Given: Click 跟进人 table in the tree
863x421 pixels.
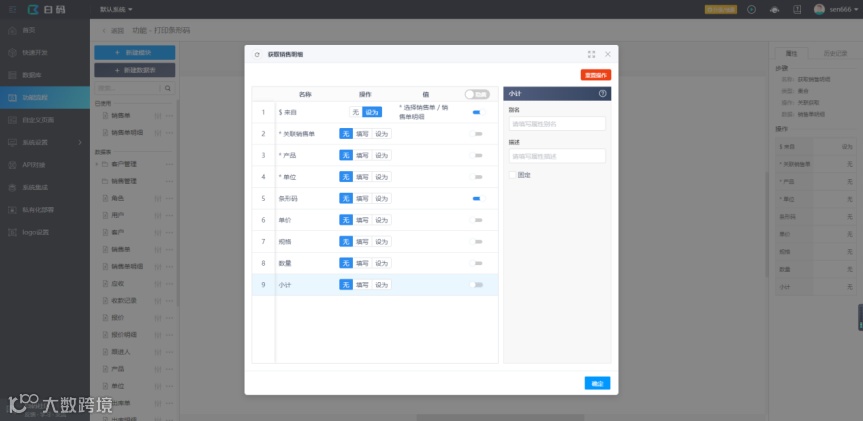Looking at the screenshot, I should 121,352.
